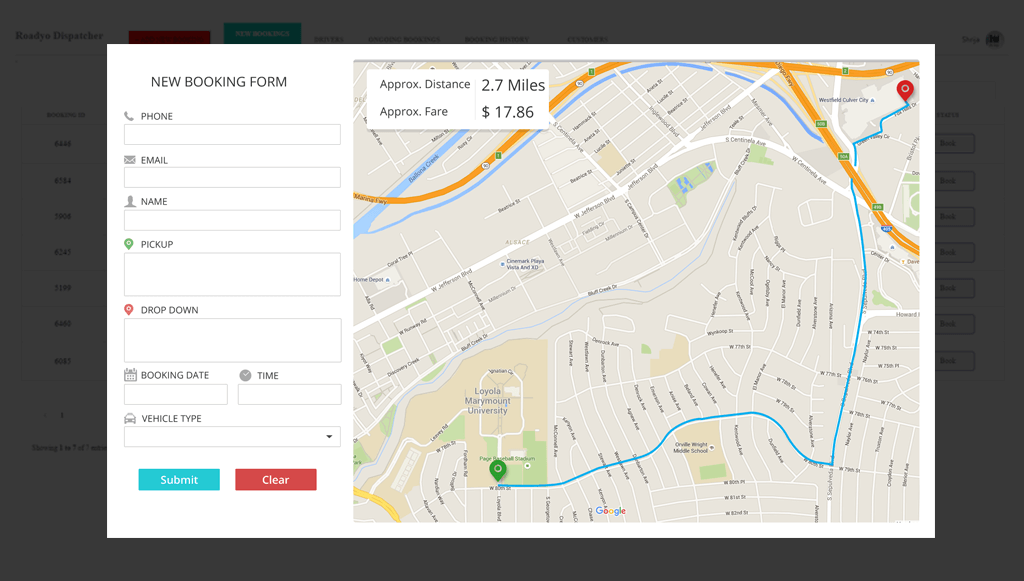Click the person icon beside NAME label
This screenshot has width=1024, height=581.
pos(129,201)
